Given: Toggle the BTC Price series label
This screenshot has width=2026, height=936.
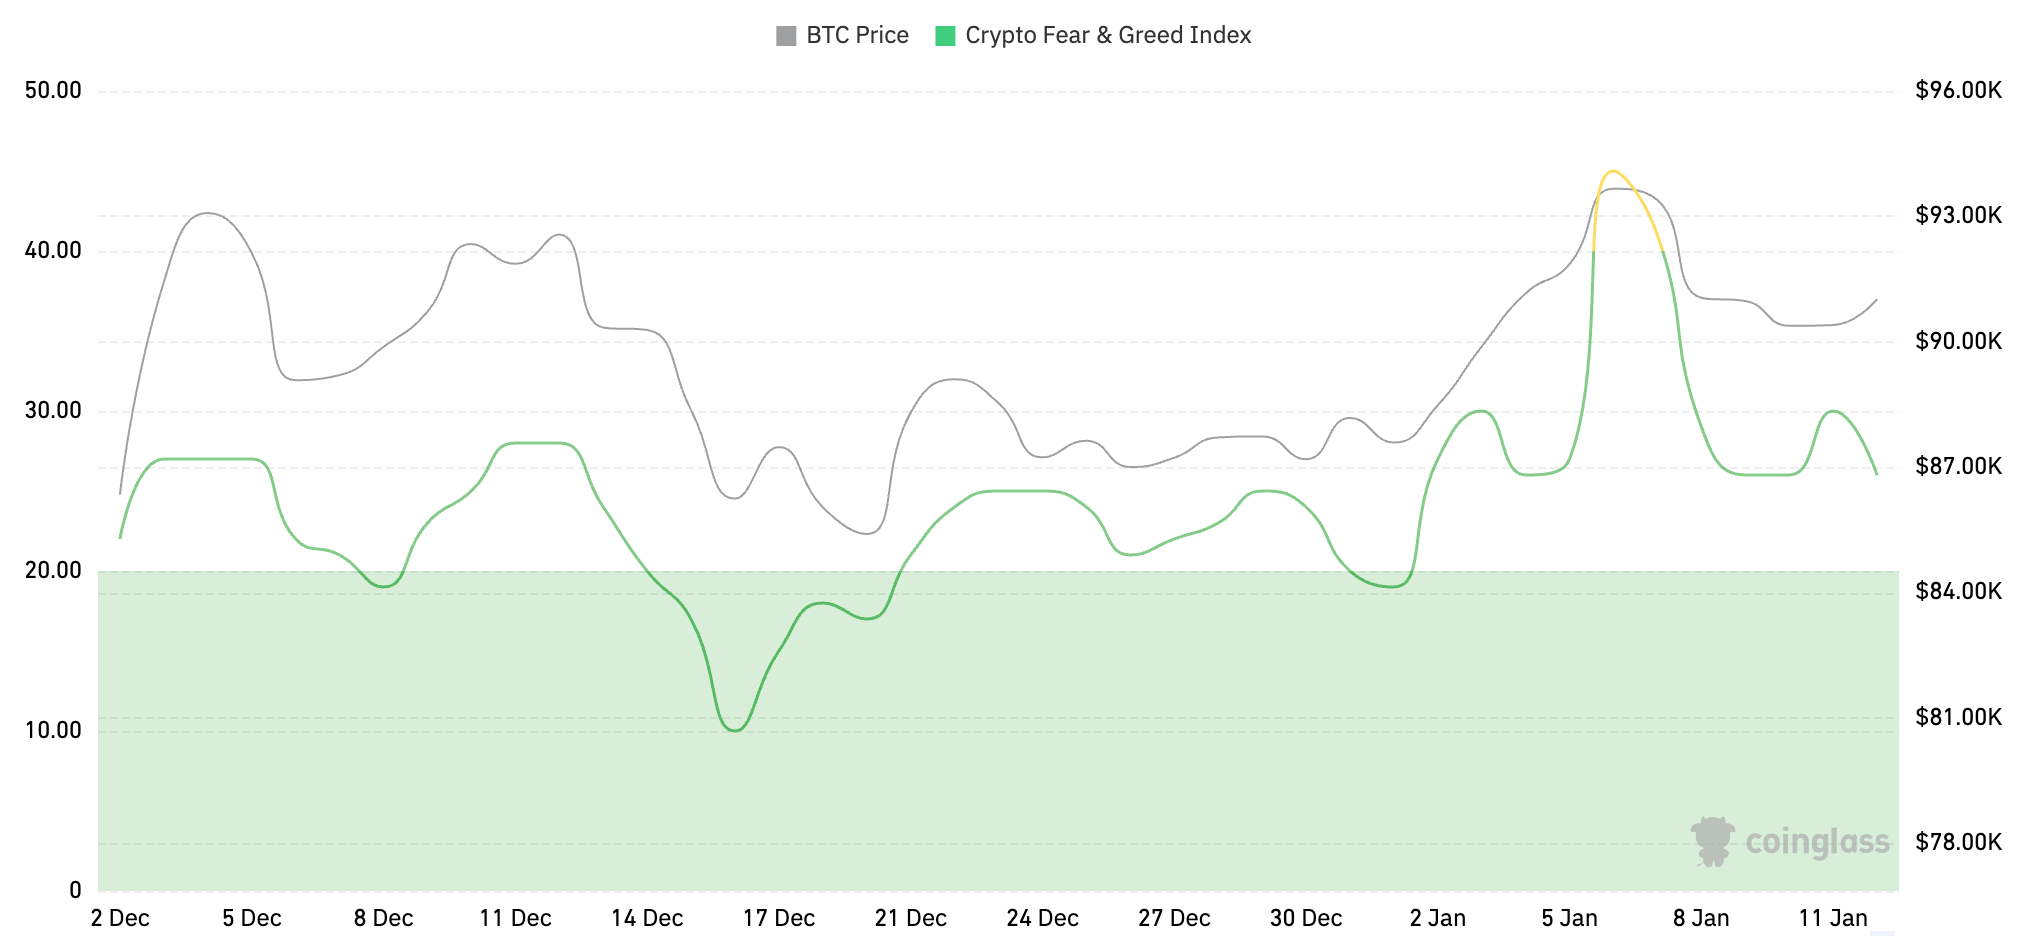Looking at the screenshot, I should coord(857,36).
